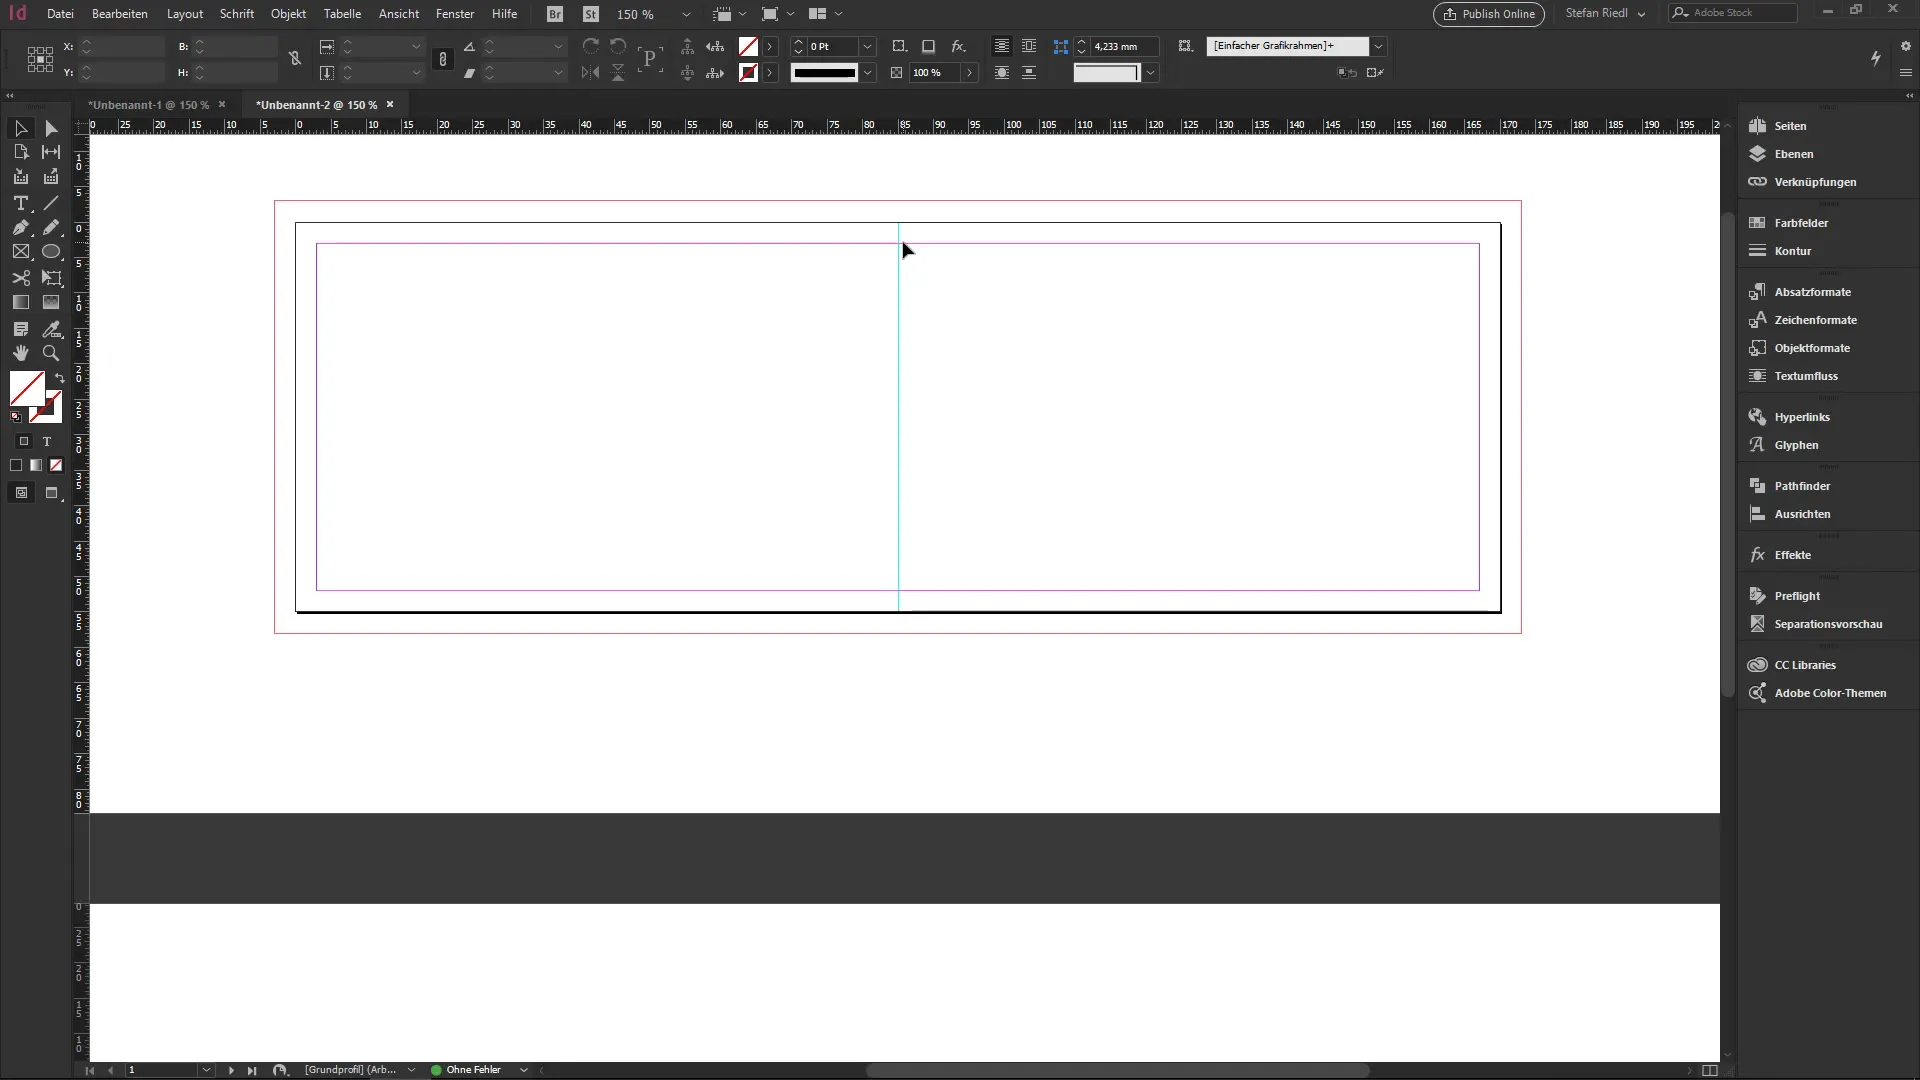Select the Pencil tool
This screenshot has height=1080, width=1920.
click(x=51, y=228)
